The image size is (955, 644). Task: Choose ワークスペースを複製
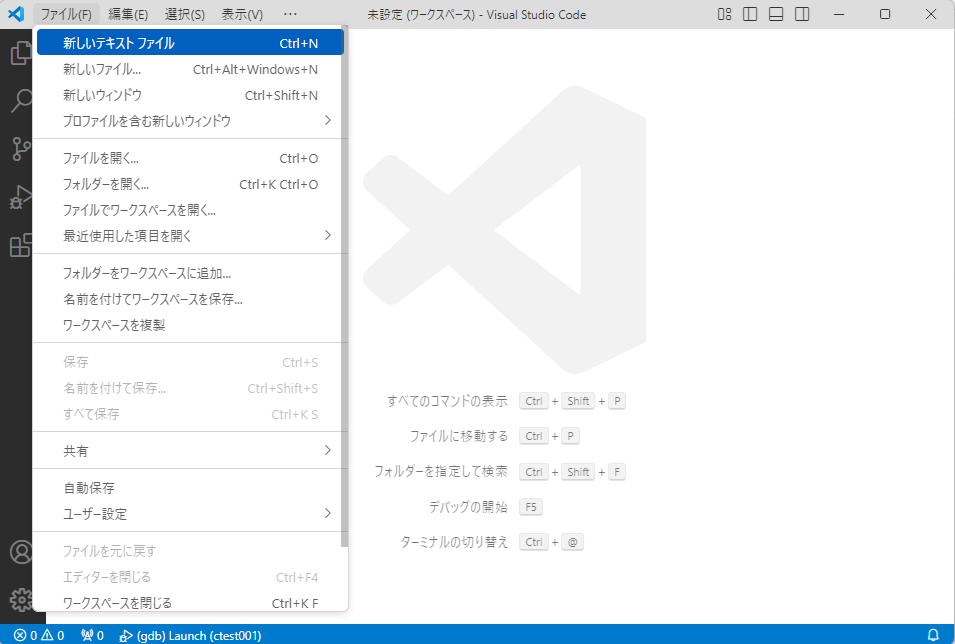pyautogui.click(x=190, y=325)
